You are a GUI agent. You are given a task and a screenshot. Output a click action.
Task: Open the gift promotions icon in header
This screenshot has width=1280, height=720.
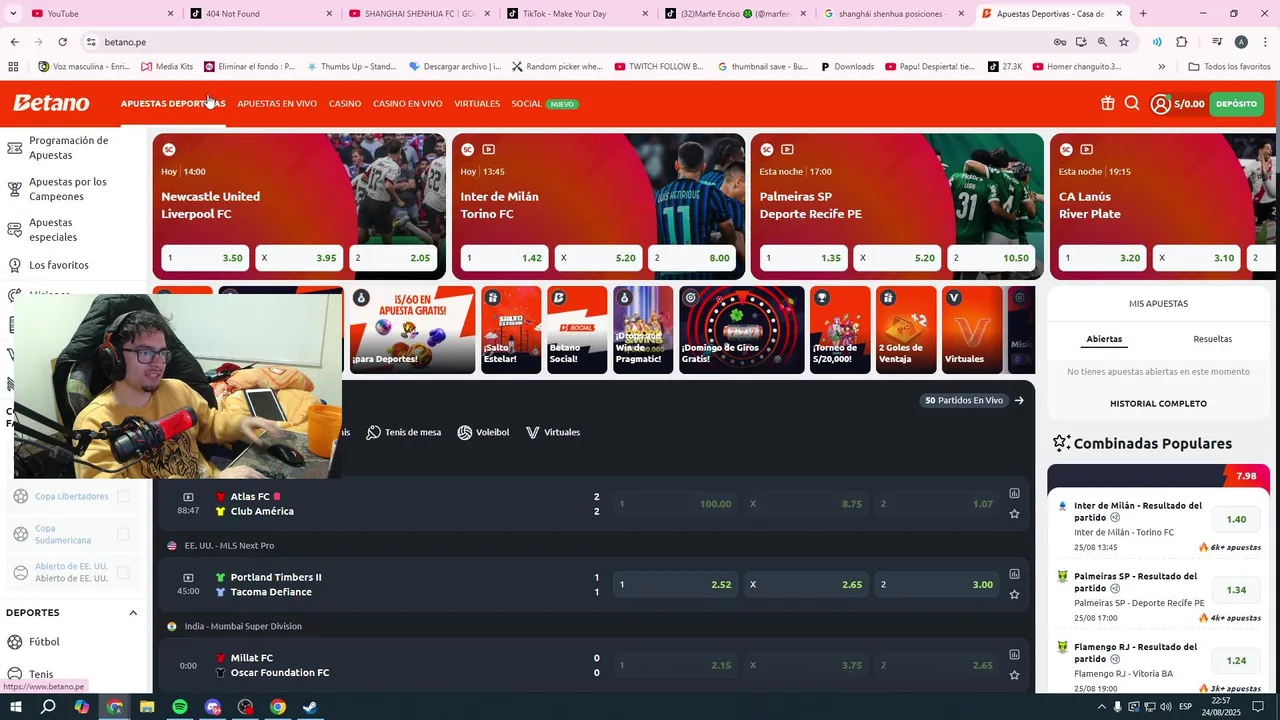pyautogui.click(x=1107, y=104)
